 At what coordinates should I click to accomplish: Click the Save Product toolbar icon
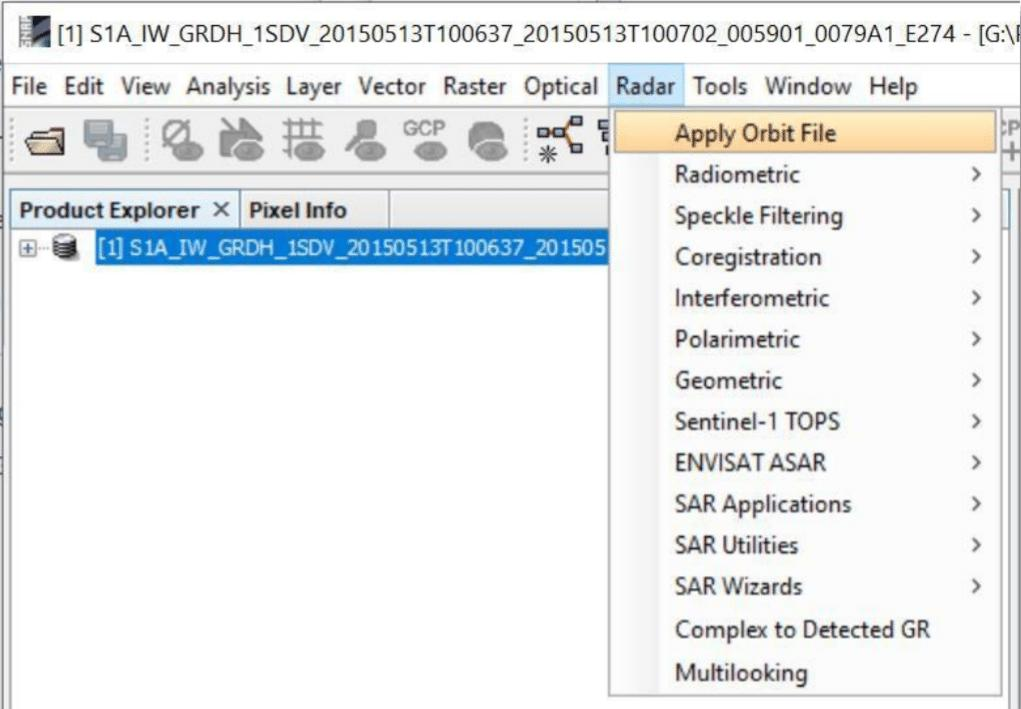[105, 139]
